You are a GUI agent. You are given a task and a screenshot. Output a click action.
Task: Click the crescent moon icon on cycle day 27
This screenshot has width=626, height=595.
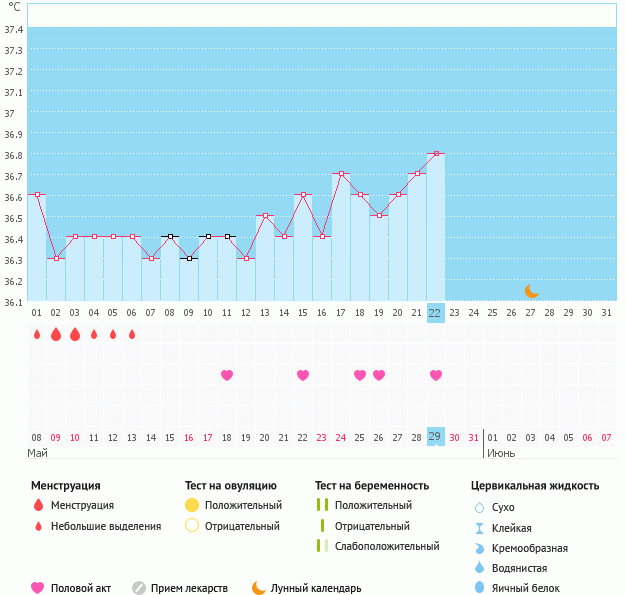(x=532, y=291)
